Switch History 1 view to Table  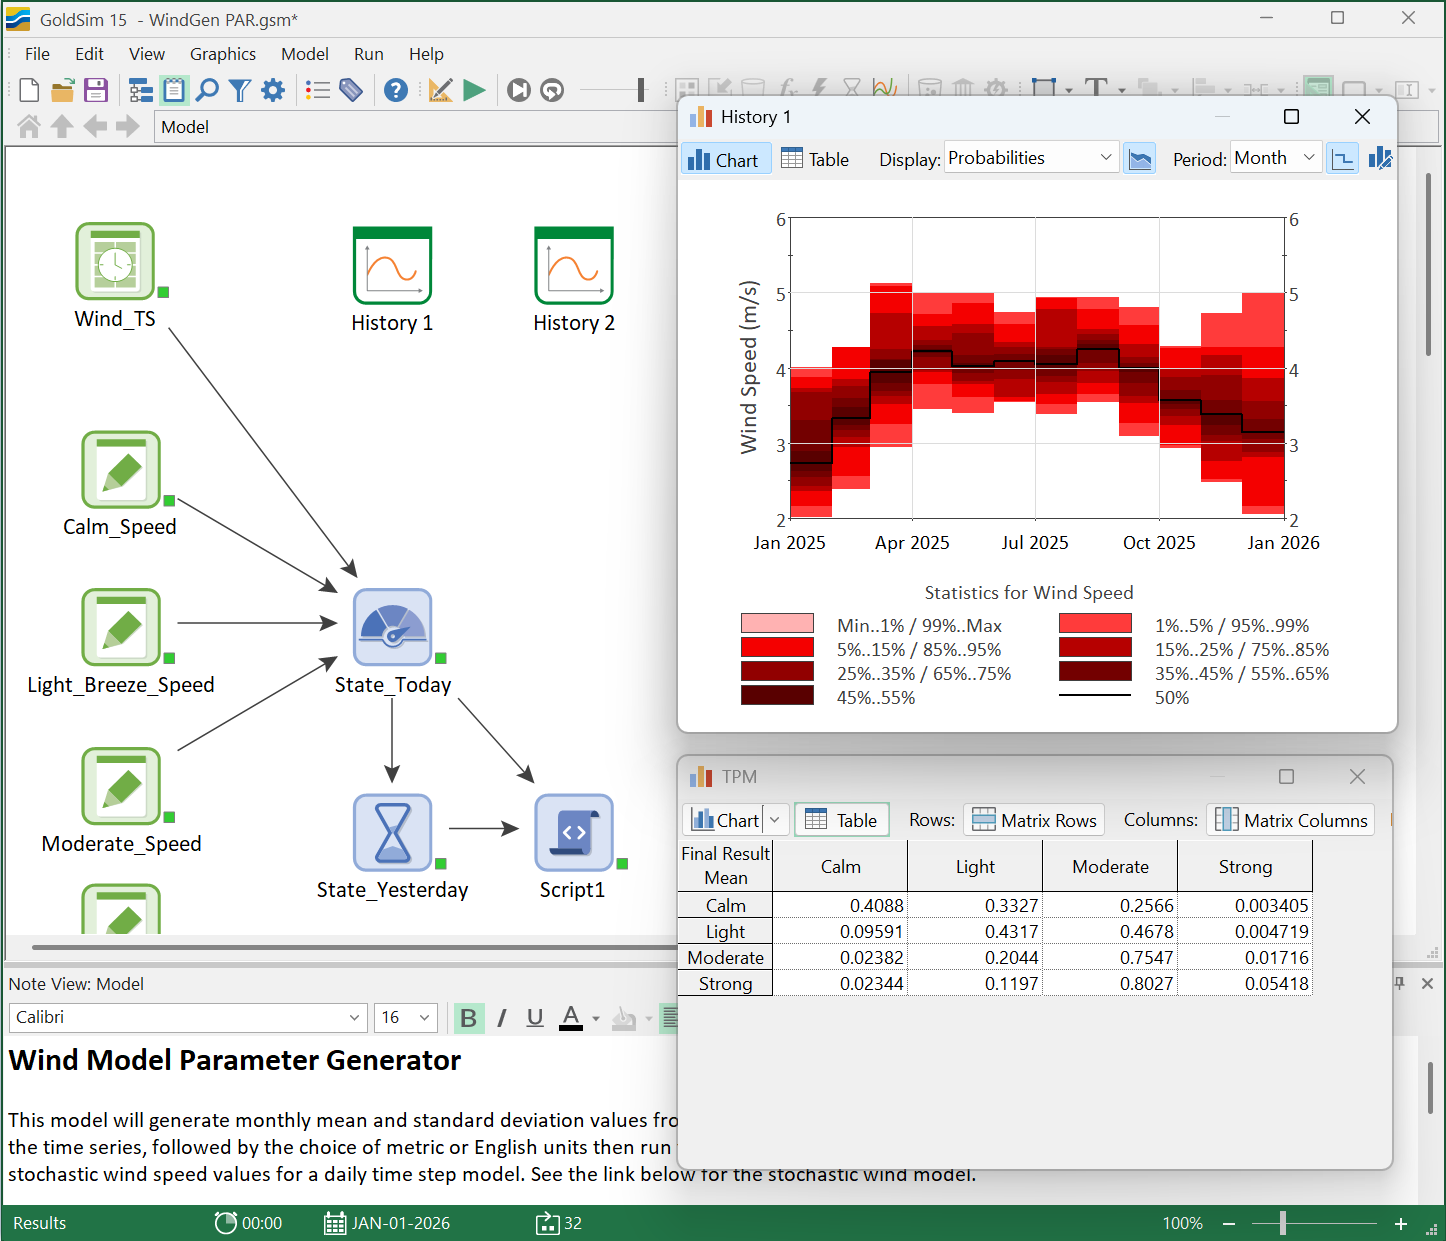(x=815, y=157)
